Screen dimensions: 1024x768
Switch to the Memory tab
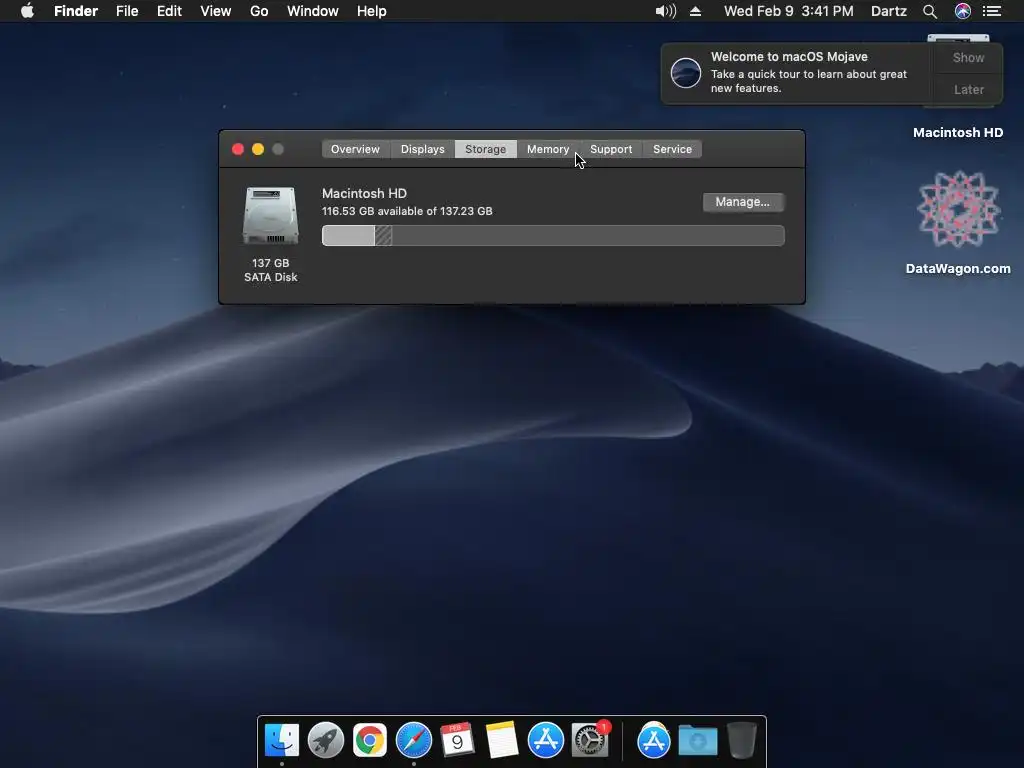click(x=548, y=149)
